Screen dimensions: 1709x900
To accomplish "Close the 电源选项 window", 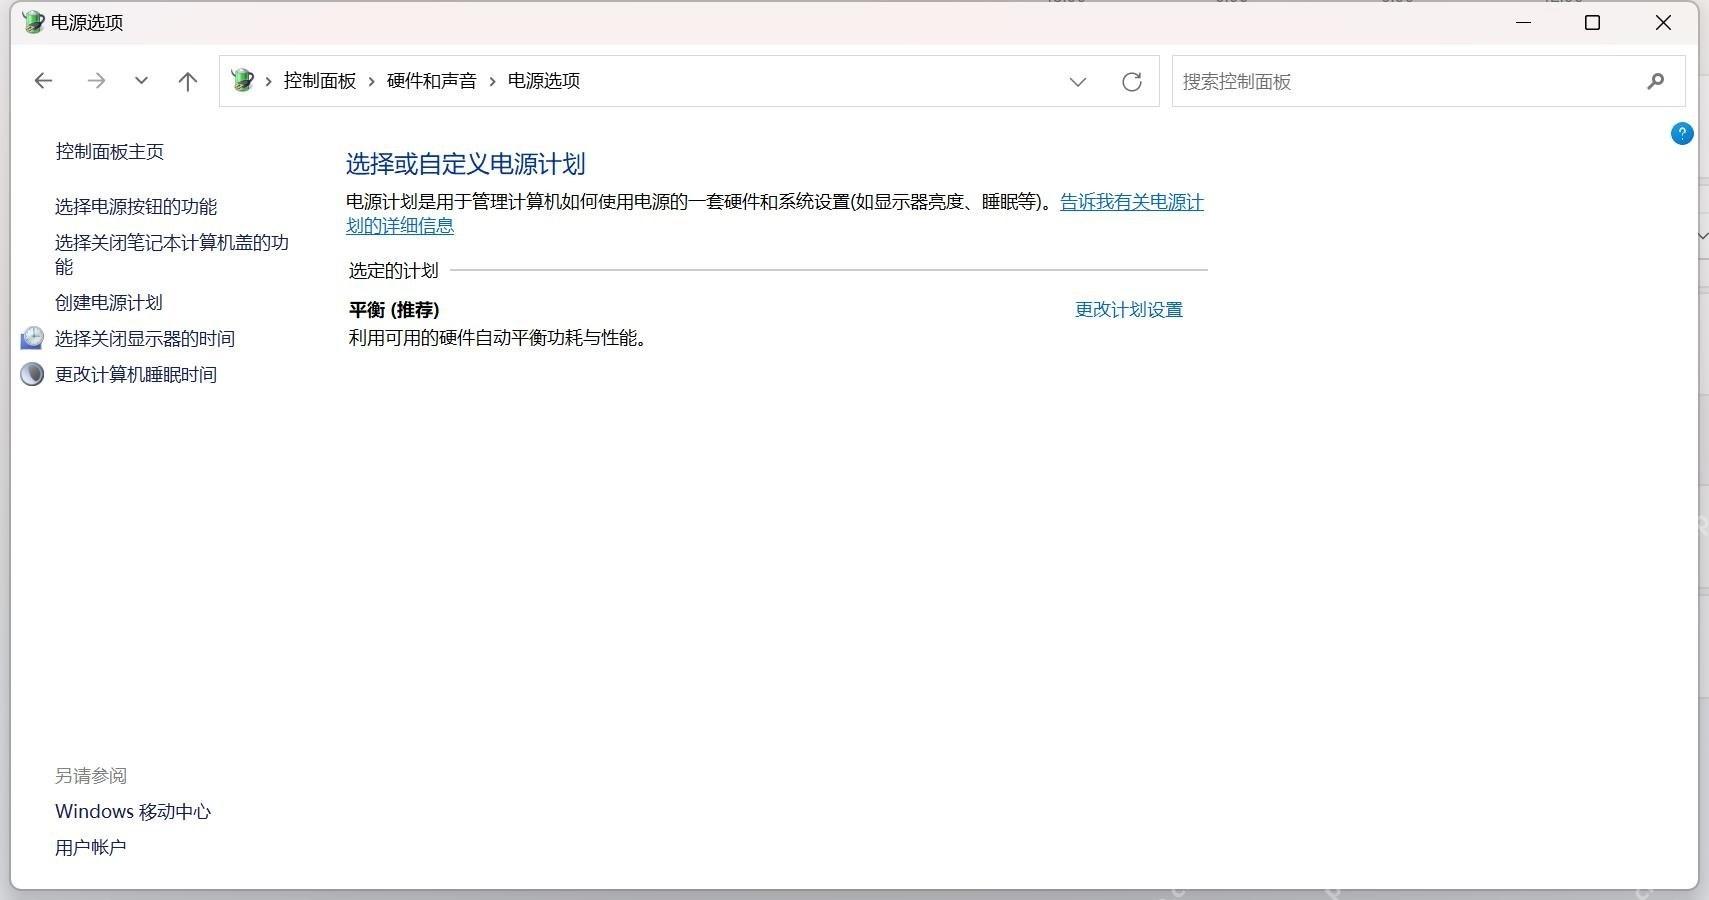I will 1663,22.
